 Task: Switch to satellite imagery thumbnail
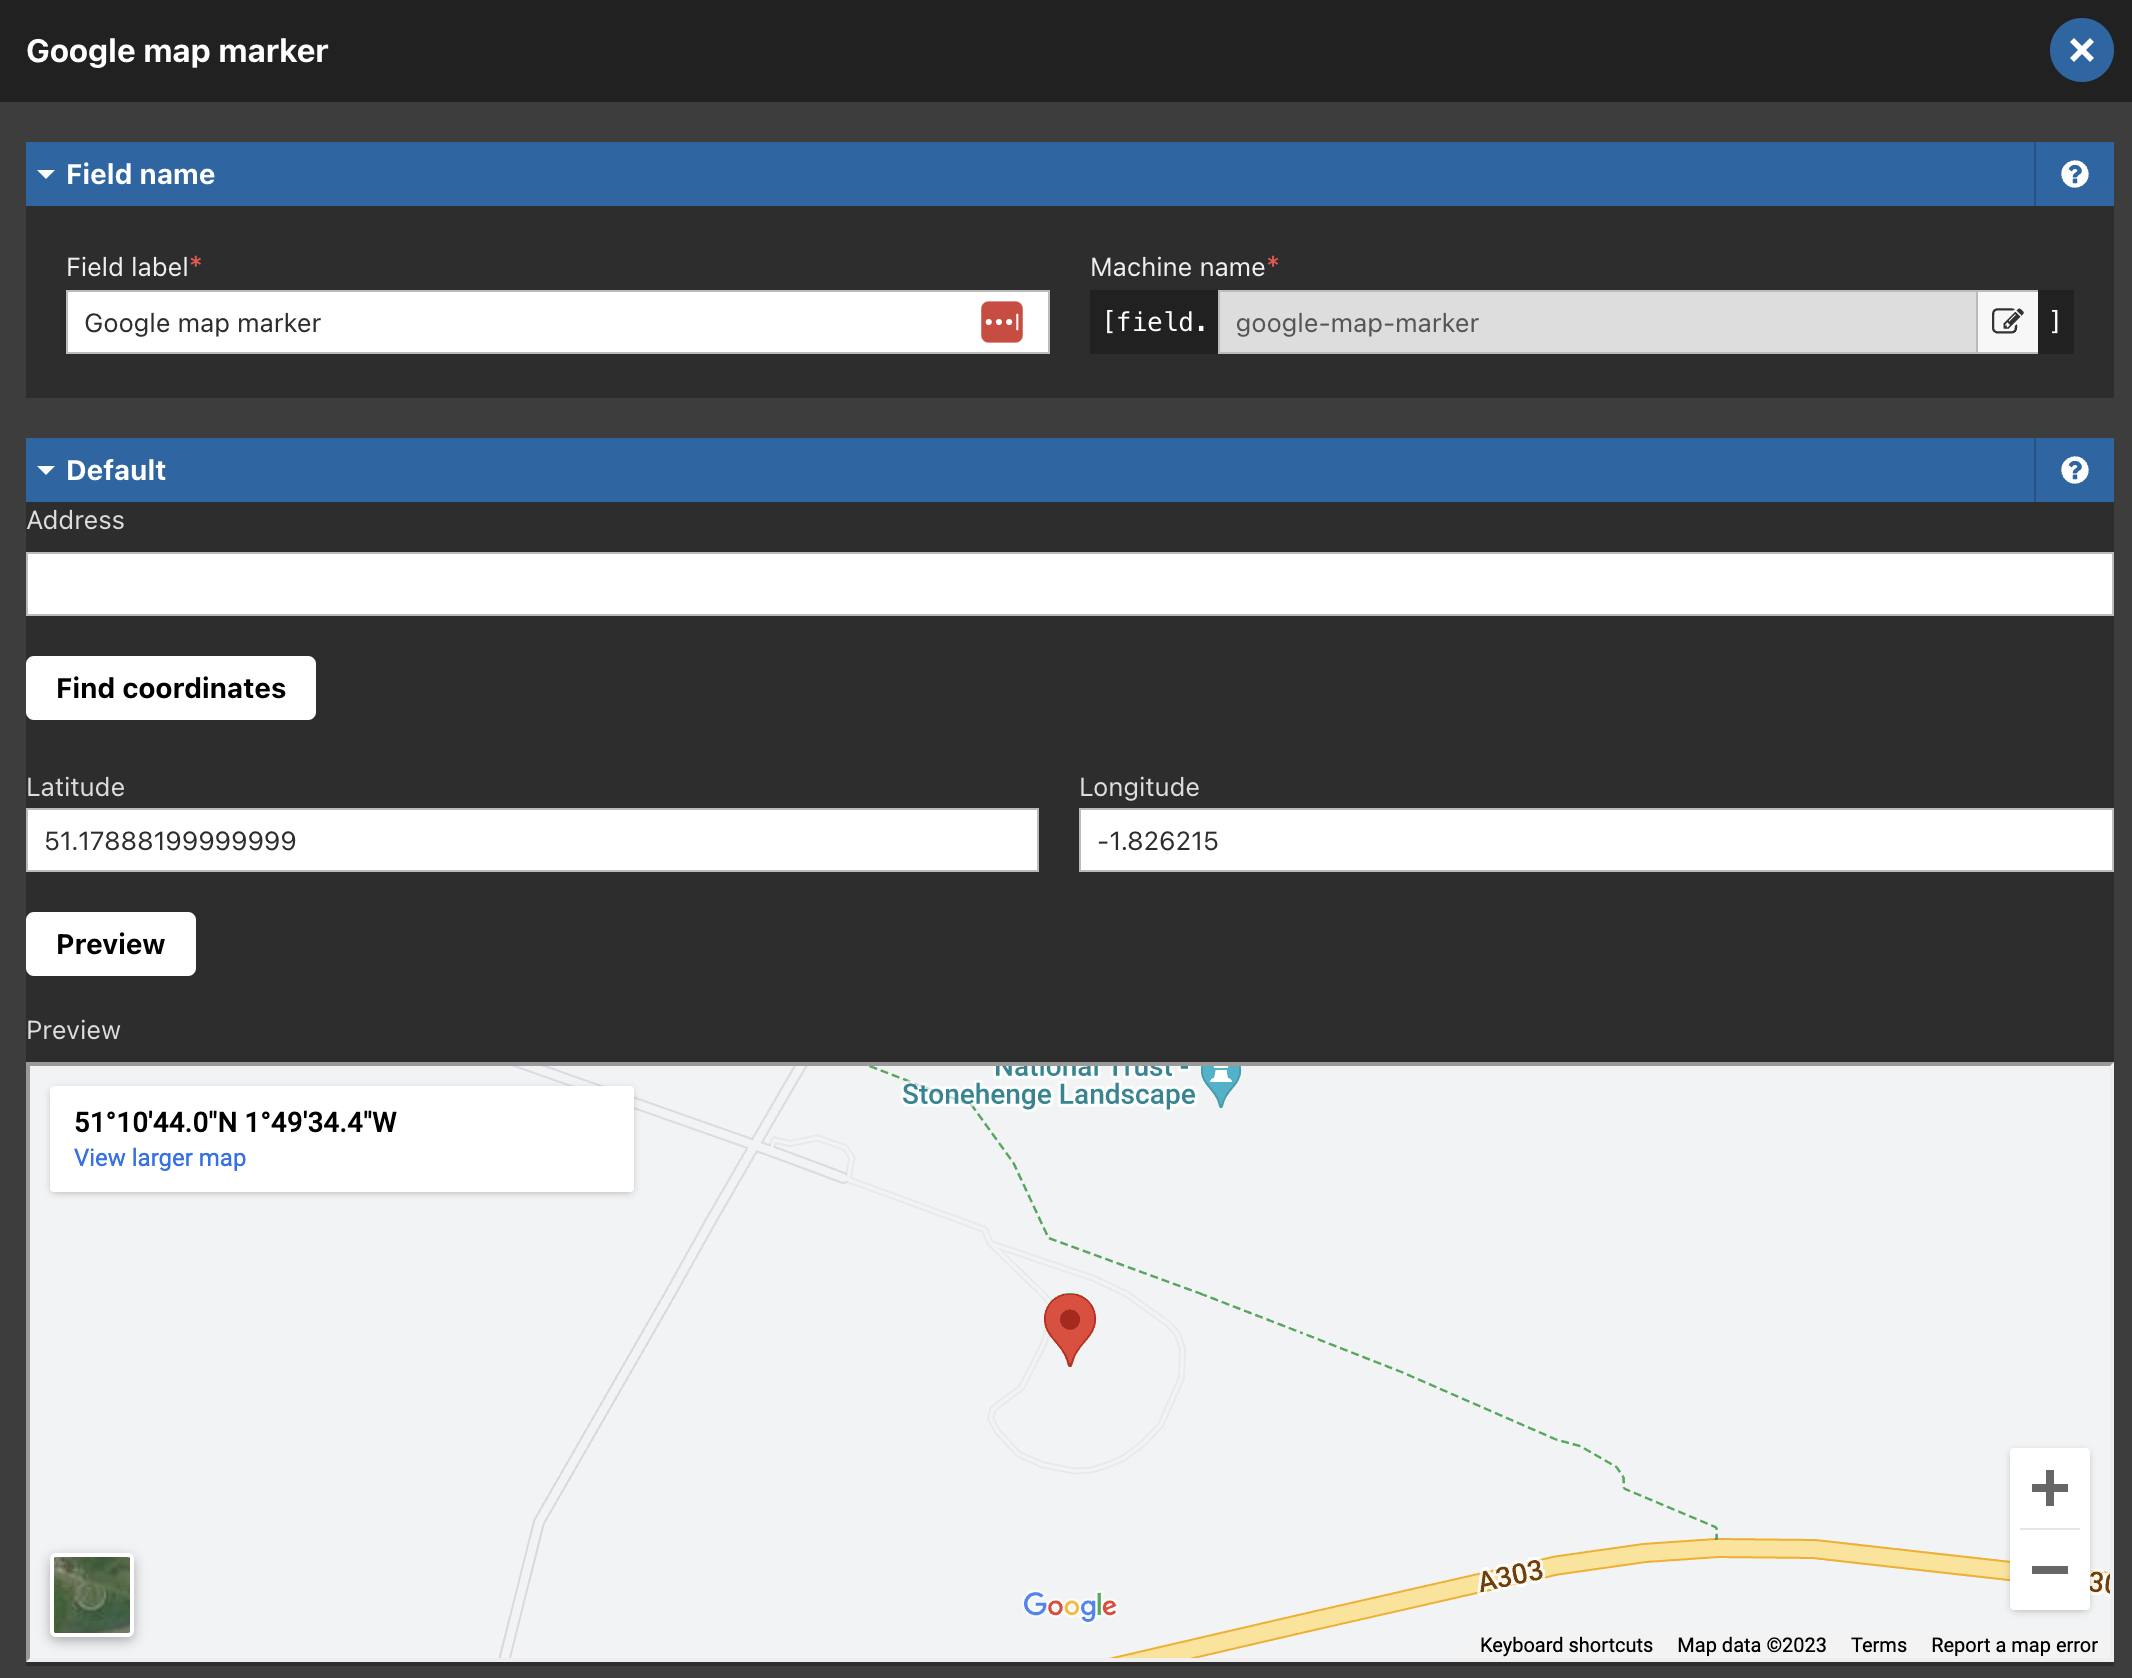click(92, 1595)
